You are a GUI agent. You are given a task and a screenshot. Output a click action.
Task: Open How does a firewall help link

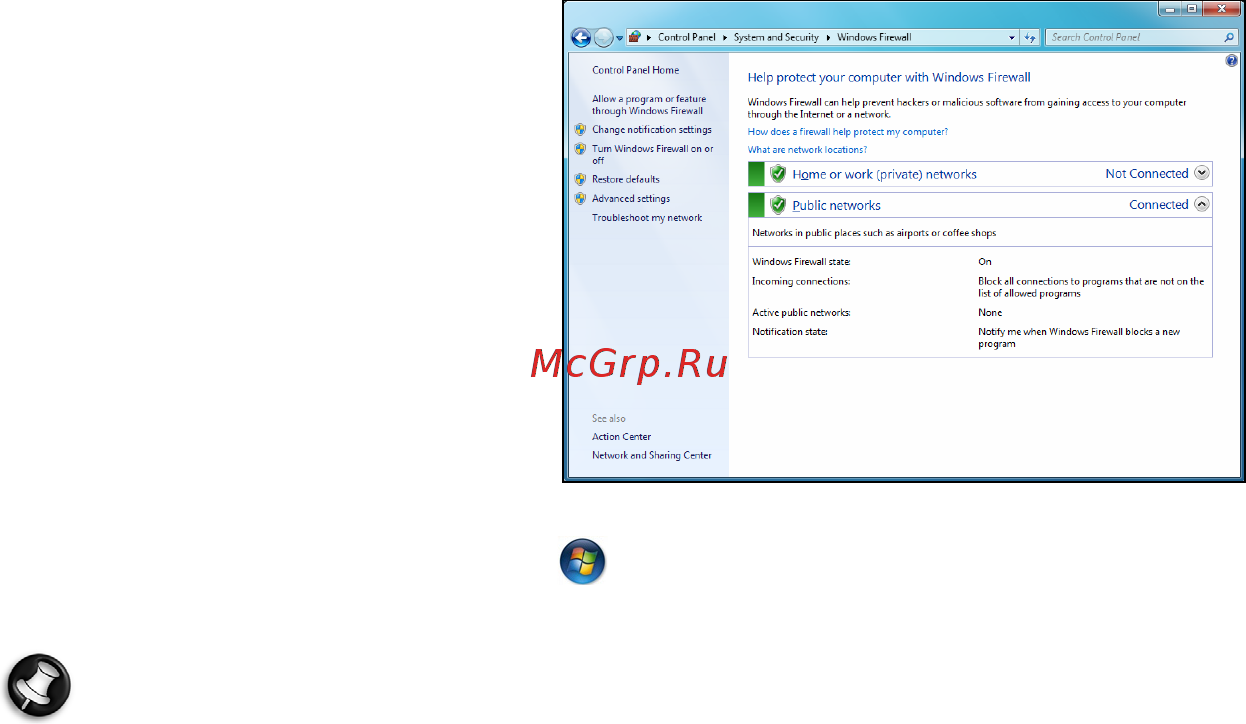pos(847,131)
